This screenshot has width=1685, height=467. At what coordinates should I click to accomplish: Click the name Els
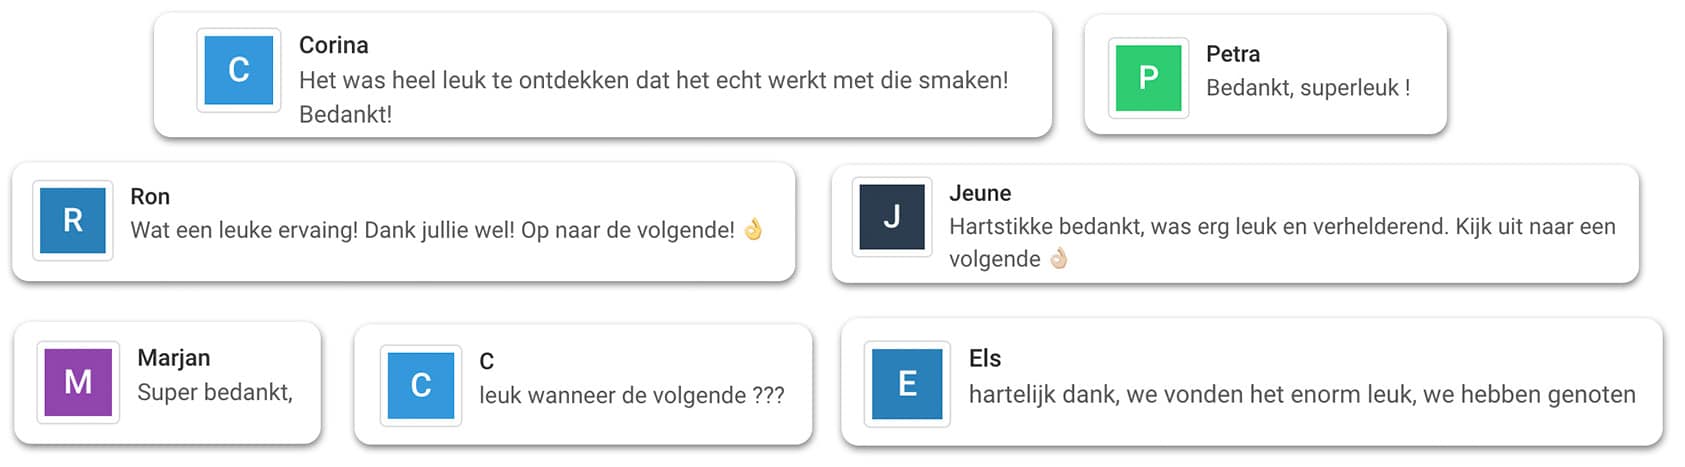pos(985,358)
